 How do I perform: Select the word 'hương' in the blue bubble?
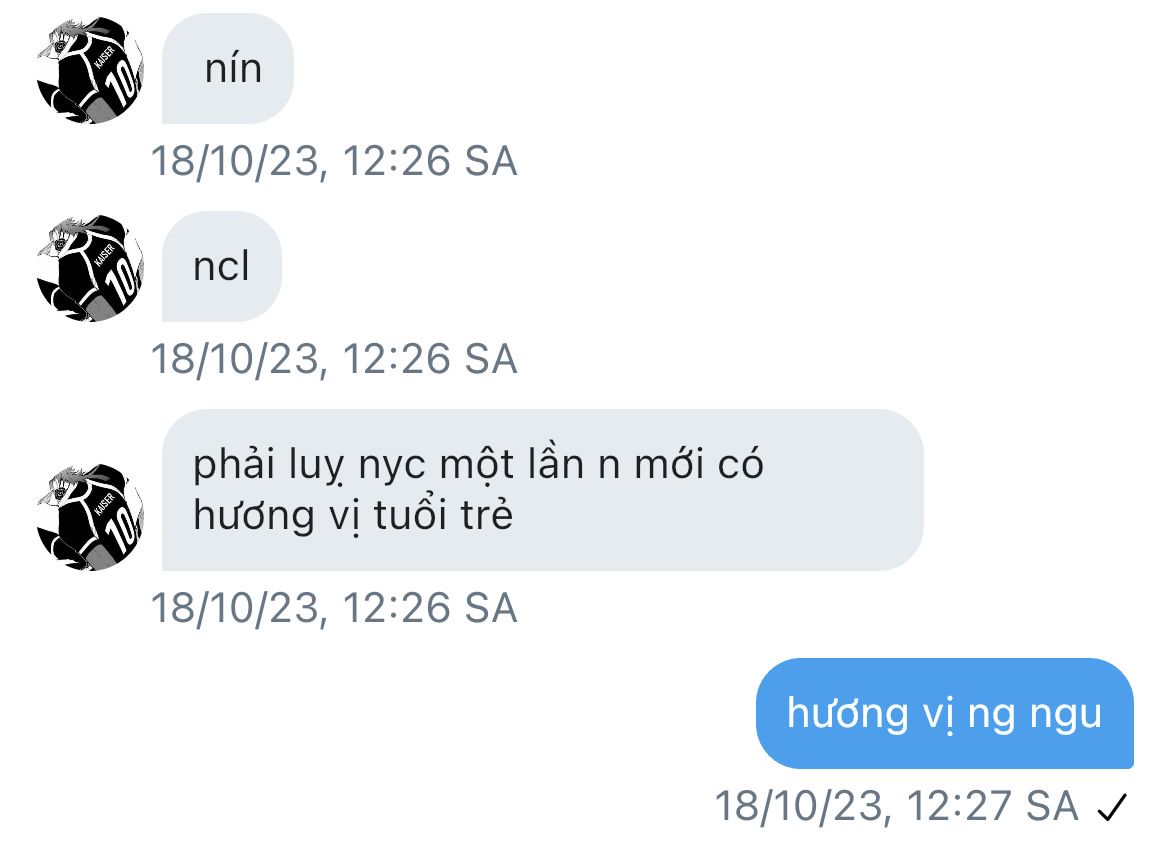pyautogui.click(x=848, y=715)
